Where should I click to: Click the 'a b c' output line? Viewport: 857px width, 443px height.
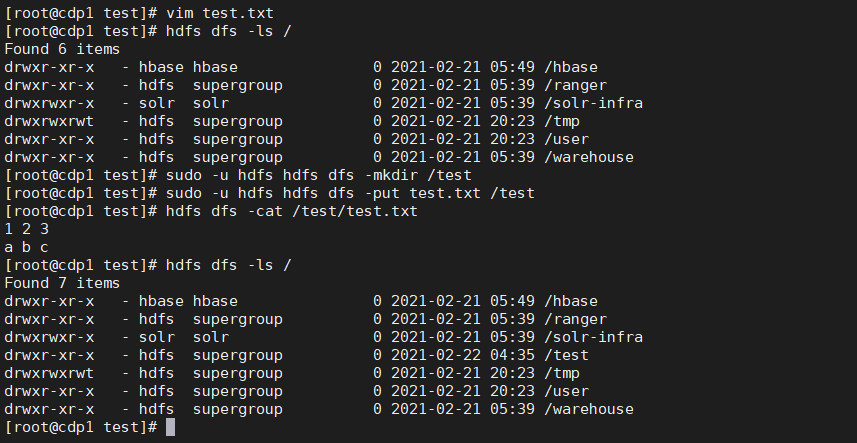26,247
